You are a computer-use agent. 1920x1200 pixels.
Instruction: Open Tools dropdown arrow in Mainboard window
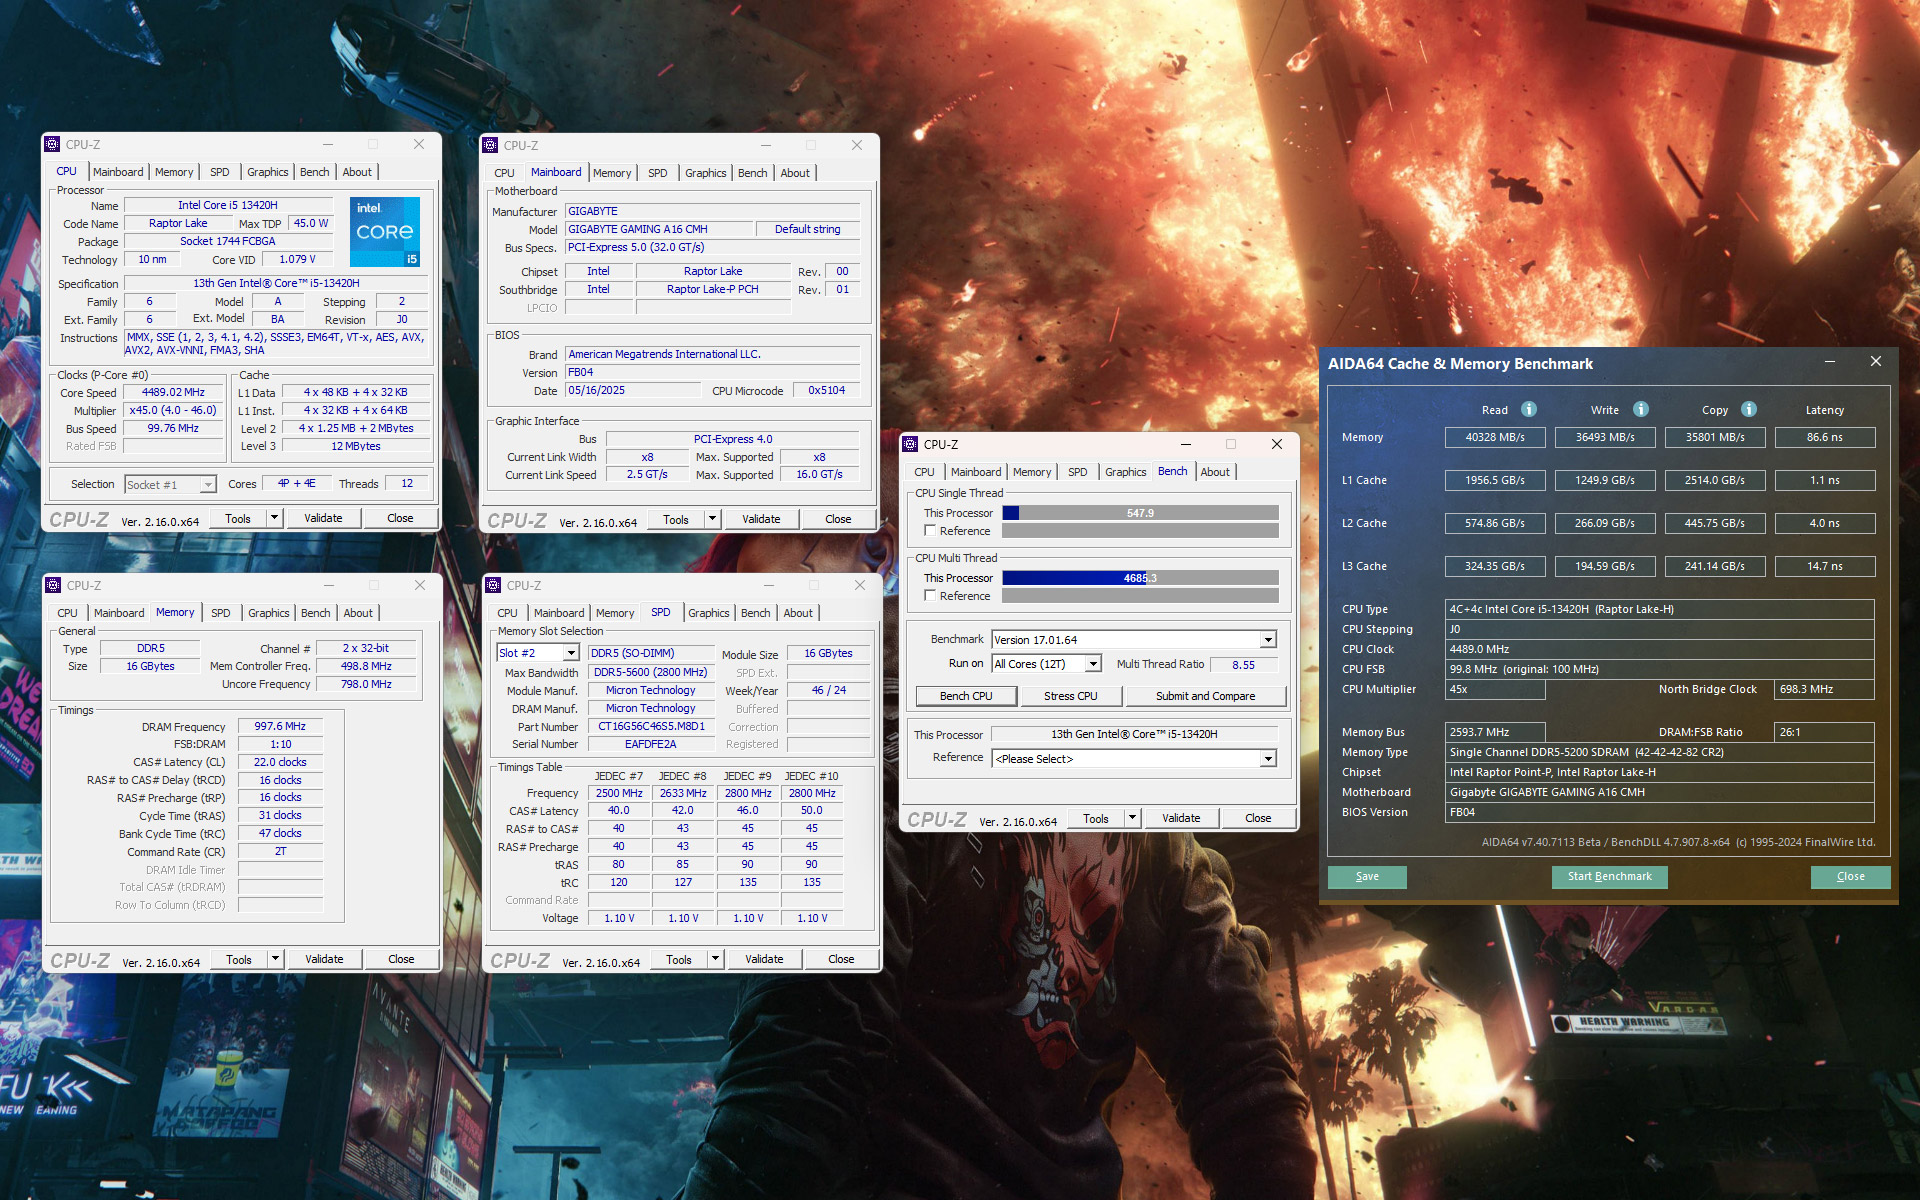pyautogui.click(x=712, y=519)
